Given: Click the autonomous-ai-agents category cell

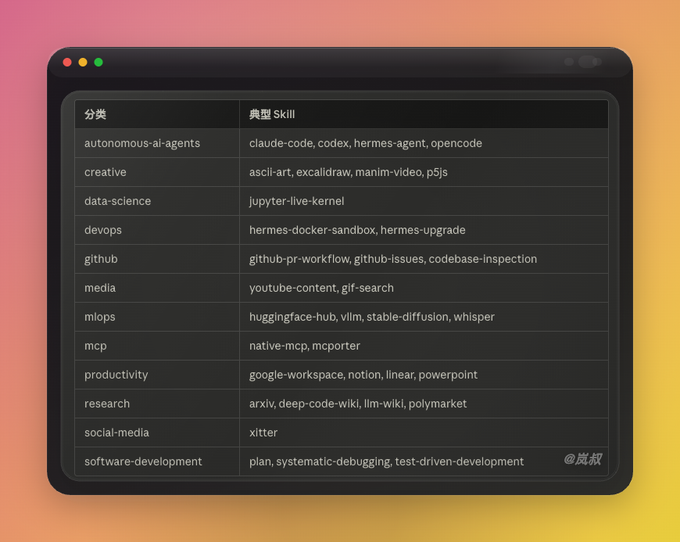Looking at the screenshot, I should coord(157,143).
